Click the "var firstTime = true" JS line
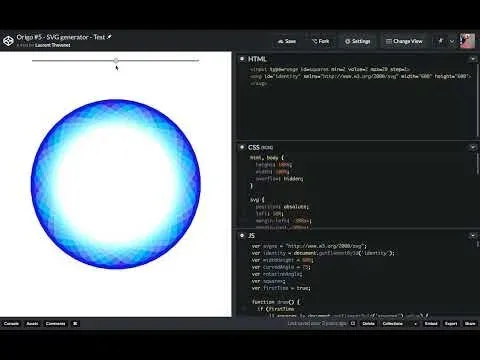The width and height of the screenshot is (480, 360). coord(281,288)
